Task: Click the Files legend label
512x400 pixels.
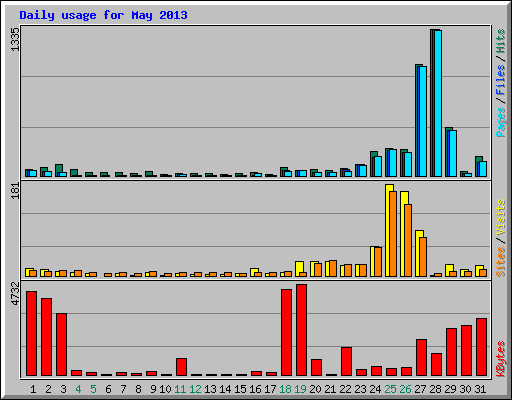Action: pyautogui.click(x=500, y=80)
